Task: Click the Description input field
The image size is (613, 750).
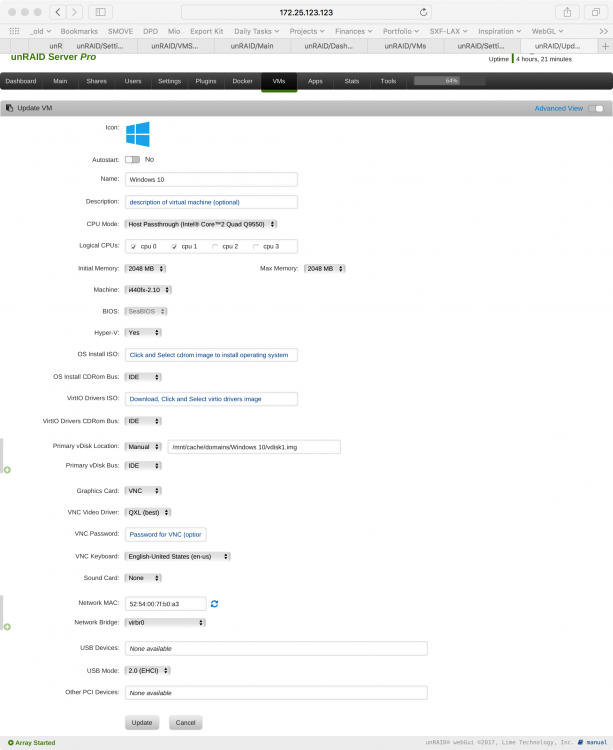Action: point(211,202)
